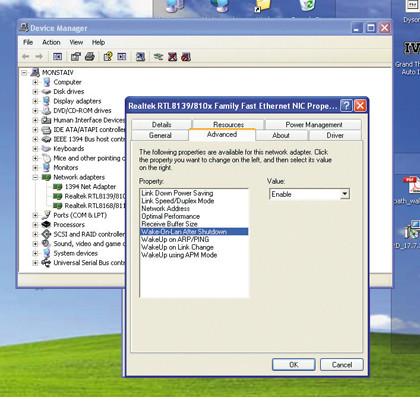Switch to the Power Management tab
Screen dimensions: 420x397
coord(314,124)
